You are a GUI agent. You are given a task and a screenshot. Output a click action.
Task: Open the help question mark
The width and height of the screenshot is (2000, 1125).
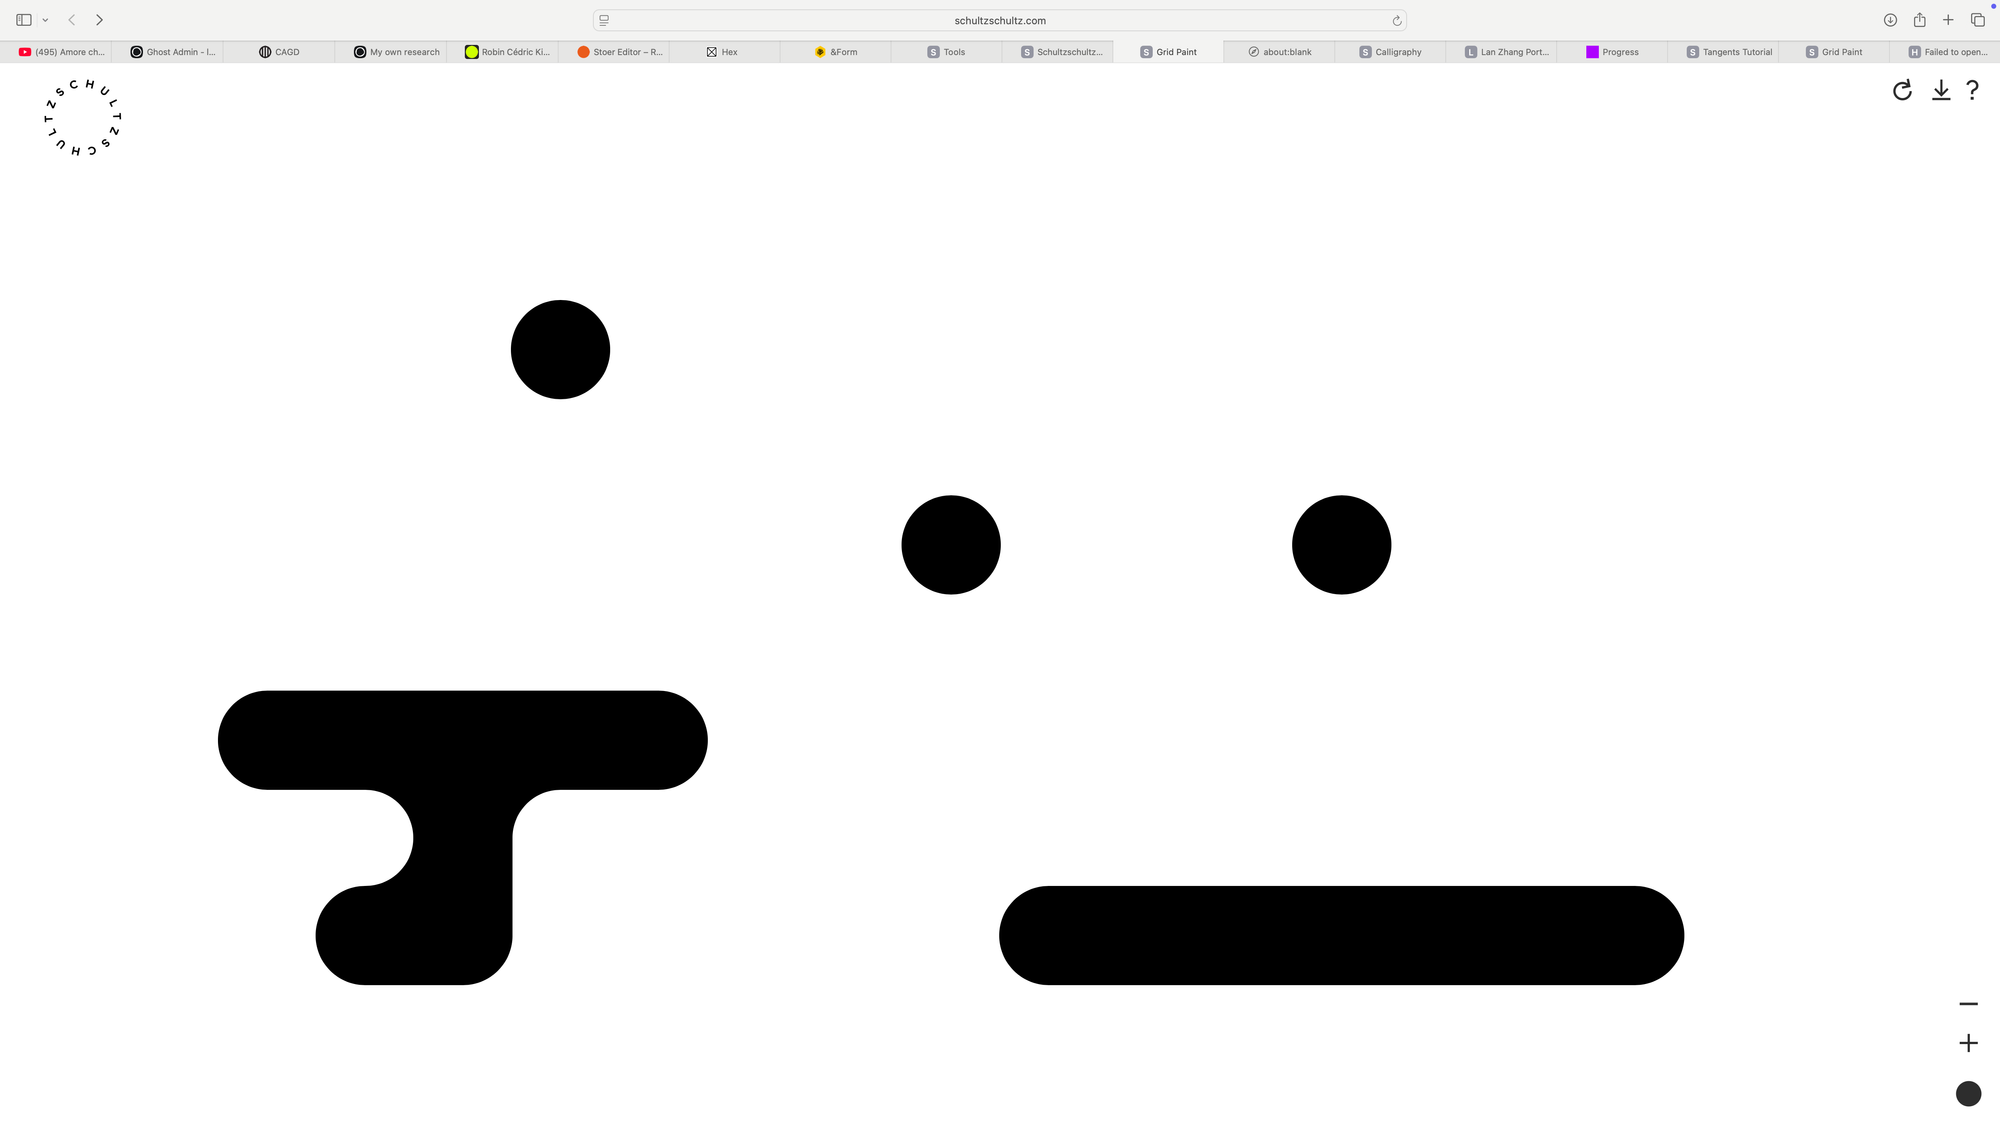pyautogui.click(x=1972, y=91)
